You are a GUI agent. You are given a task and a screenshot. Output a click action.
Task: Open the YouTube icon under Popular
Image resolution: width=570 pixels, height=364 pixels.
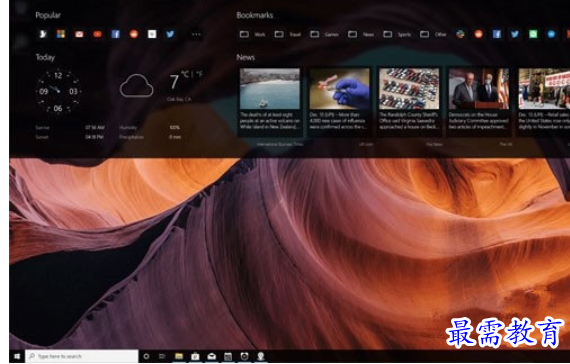coord(97,34)
